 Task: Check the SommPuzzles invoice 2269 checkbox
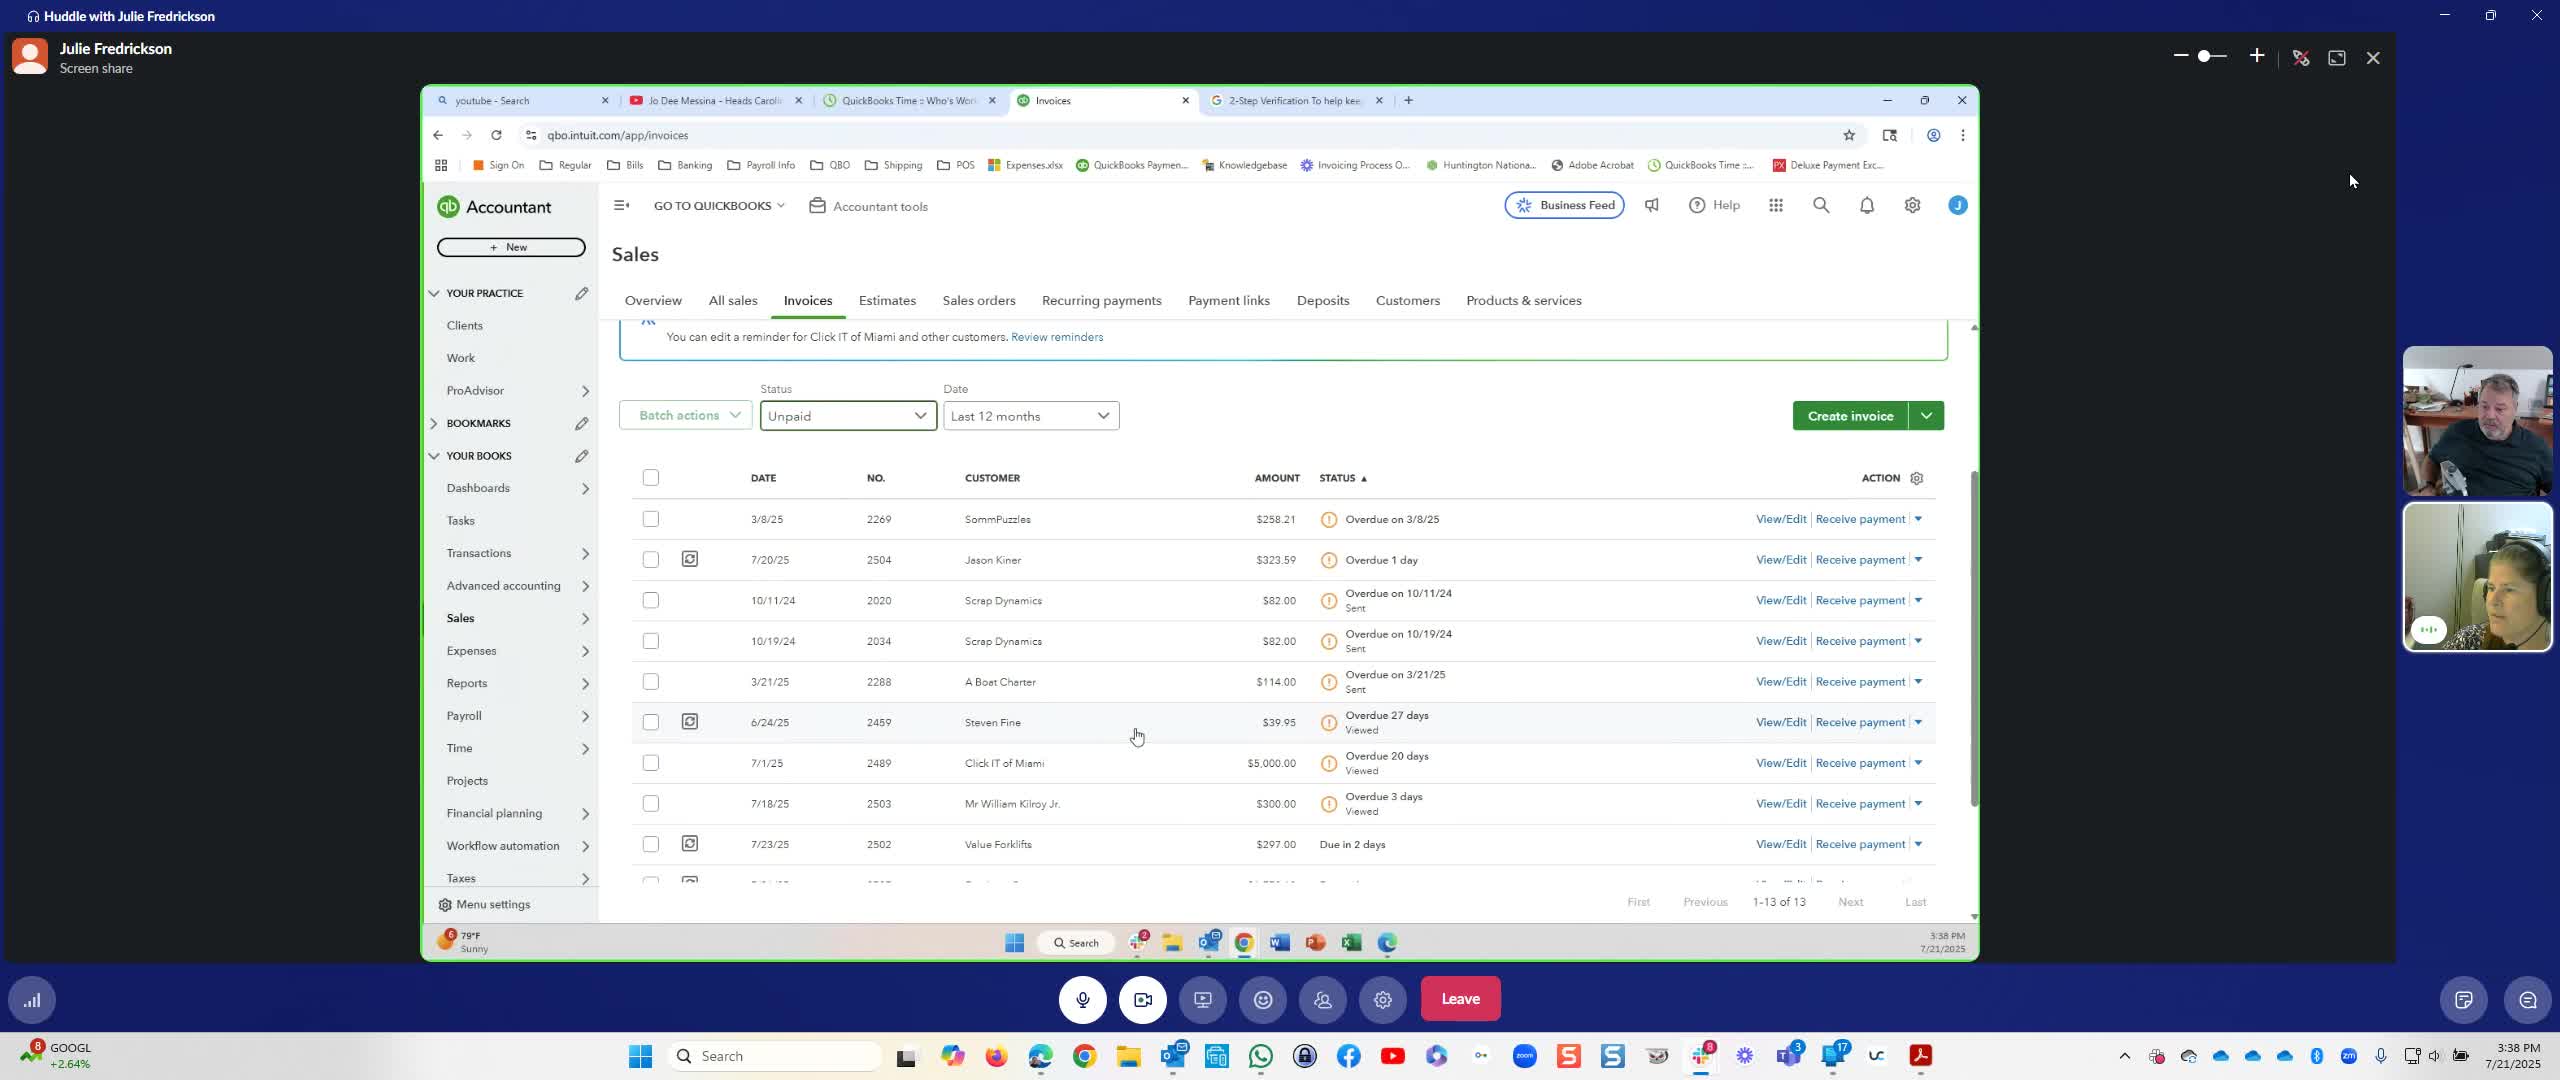click(651, 519)
